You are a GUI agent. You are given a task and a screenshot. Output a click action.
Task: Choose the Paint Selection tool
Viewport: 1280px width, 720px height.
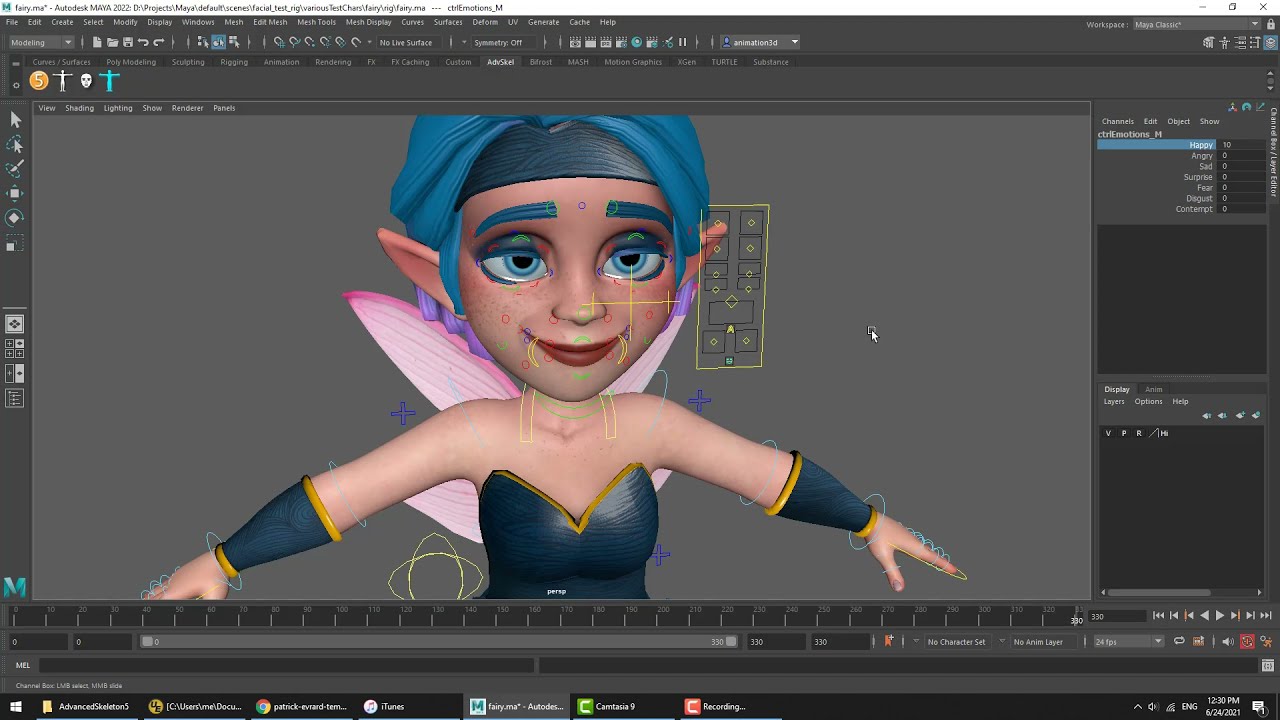15,169
